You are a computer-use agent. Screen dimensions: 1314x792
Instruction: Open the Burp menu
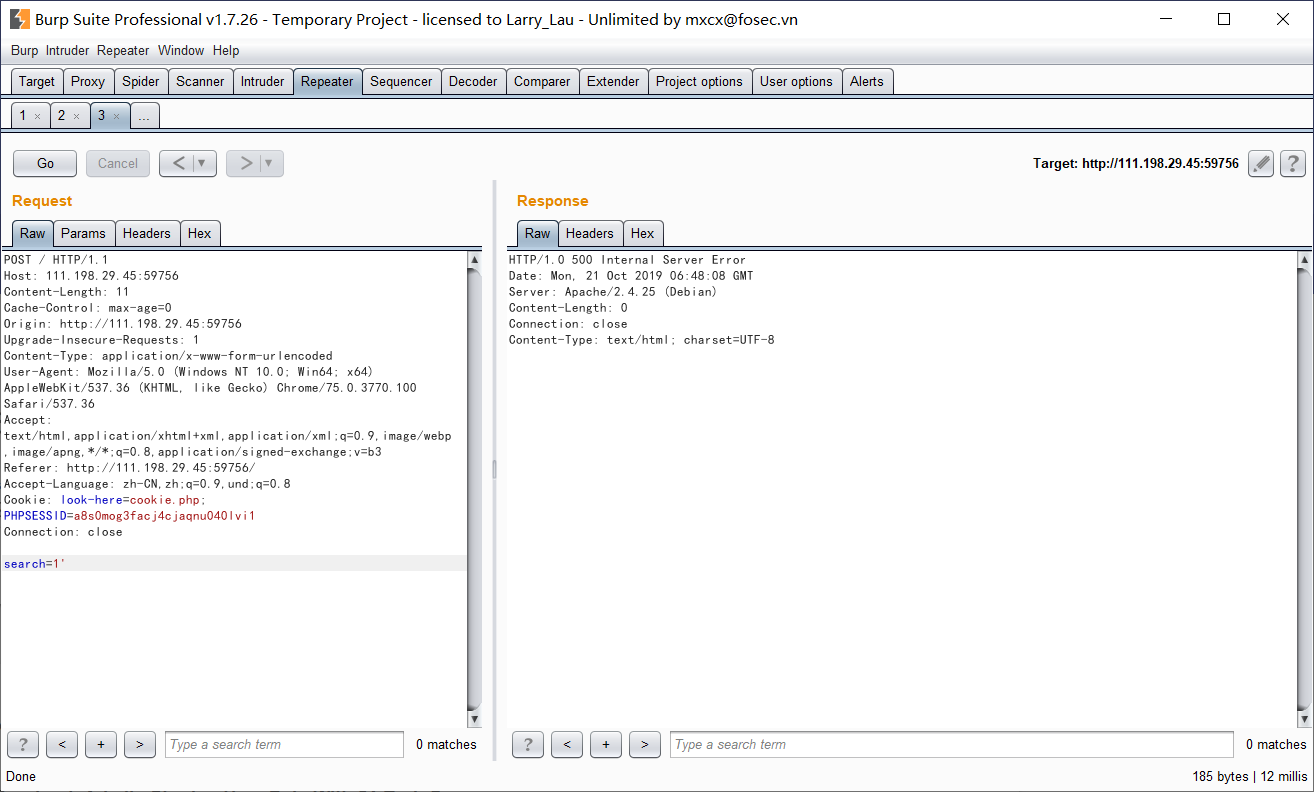tap(25, 50)
